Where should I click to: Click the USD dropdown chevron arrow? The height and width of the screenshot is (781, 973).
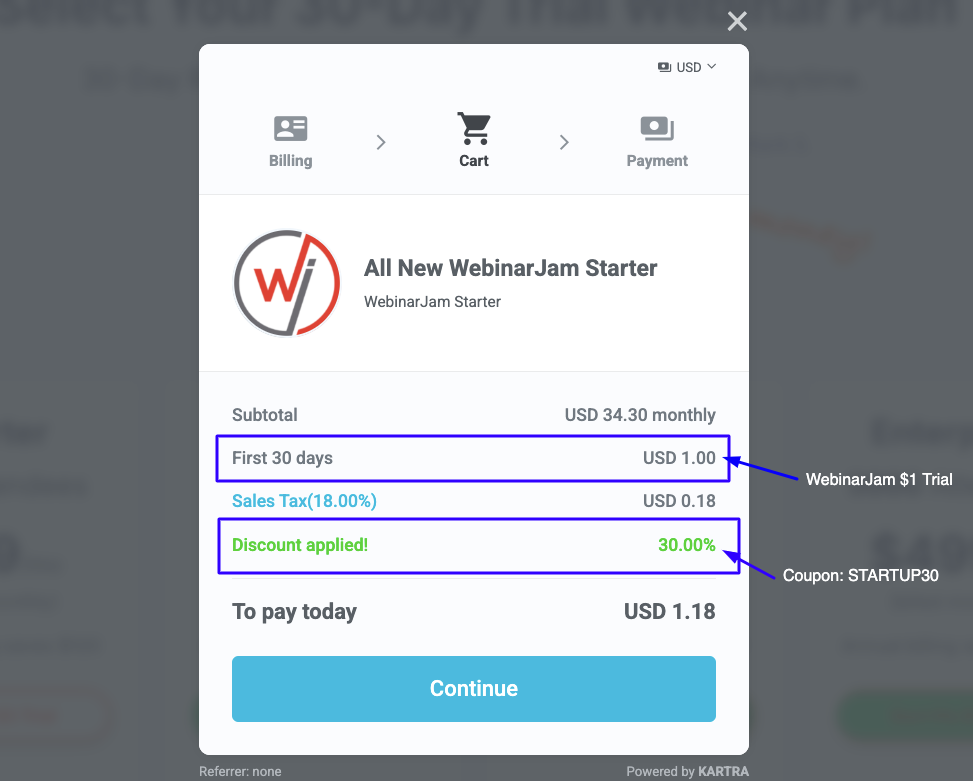coord(712,66)
